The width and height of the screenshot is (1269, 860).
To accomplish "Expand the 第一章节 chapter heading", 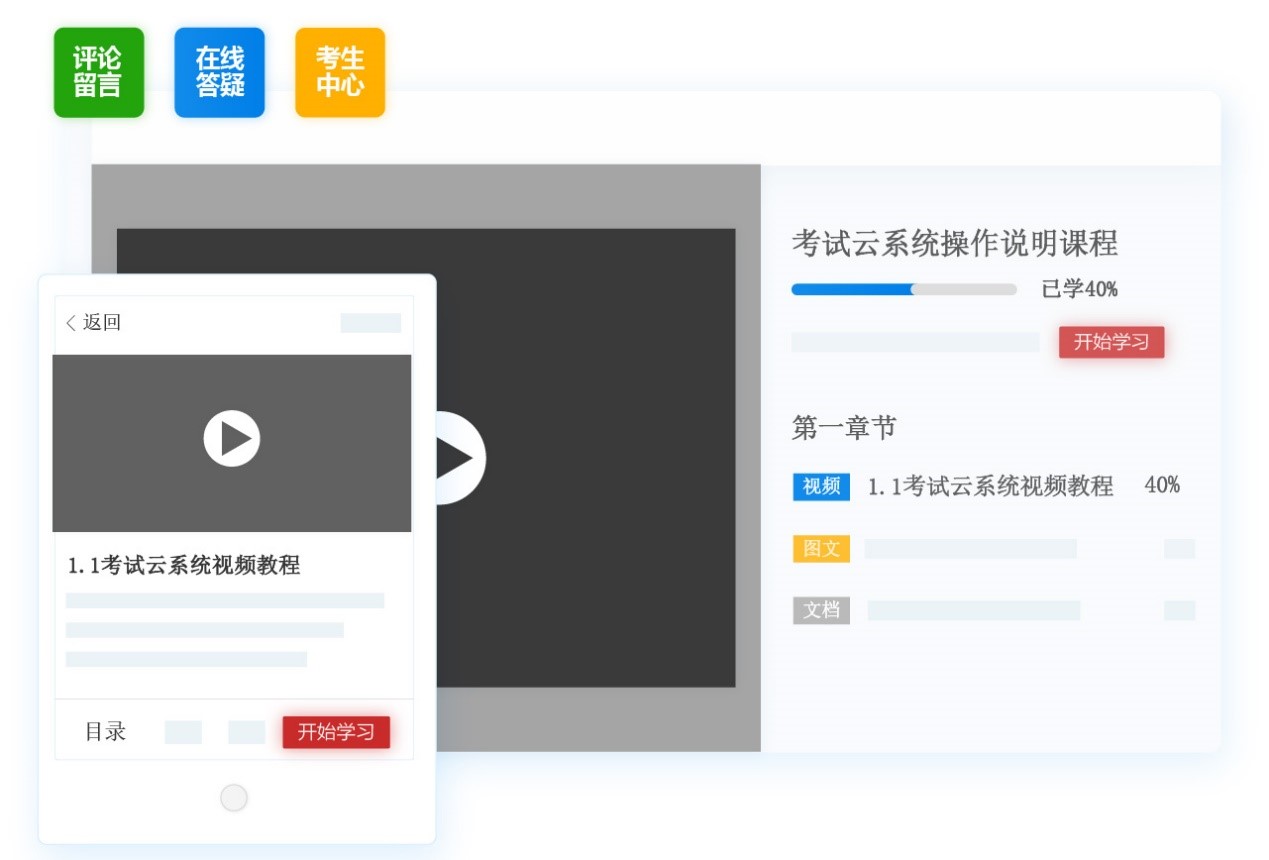I will pyautogui.click(x=844, y=428).
